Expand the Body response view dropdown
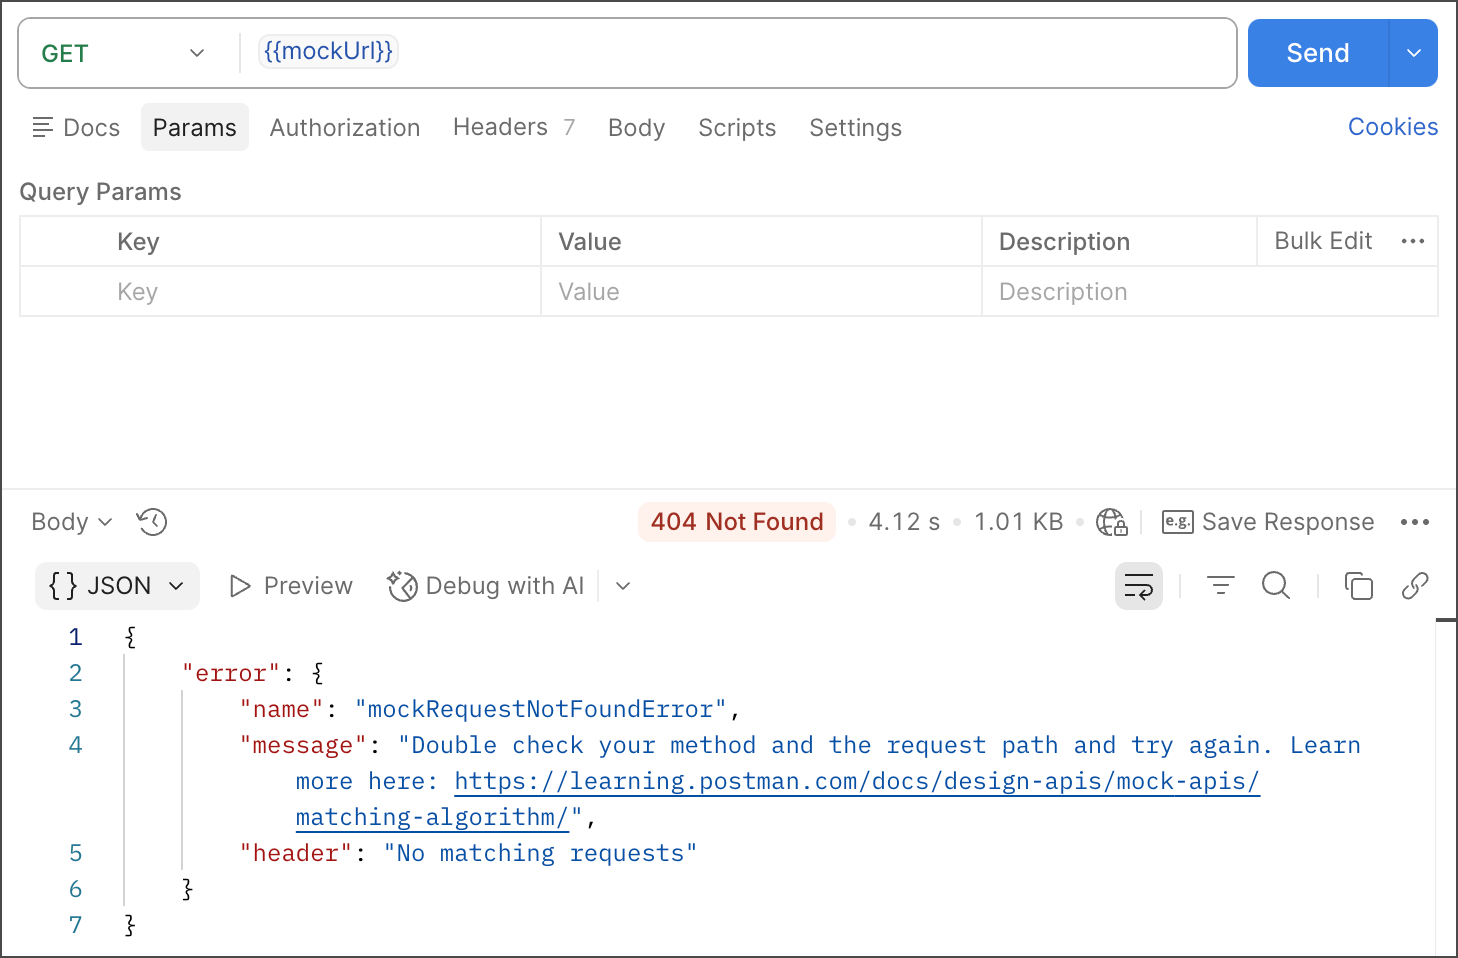 pyautogui.click(x=71, y=522)
